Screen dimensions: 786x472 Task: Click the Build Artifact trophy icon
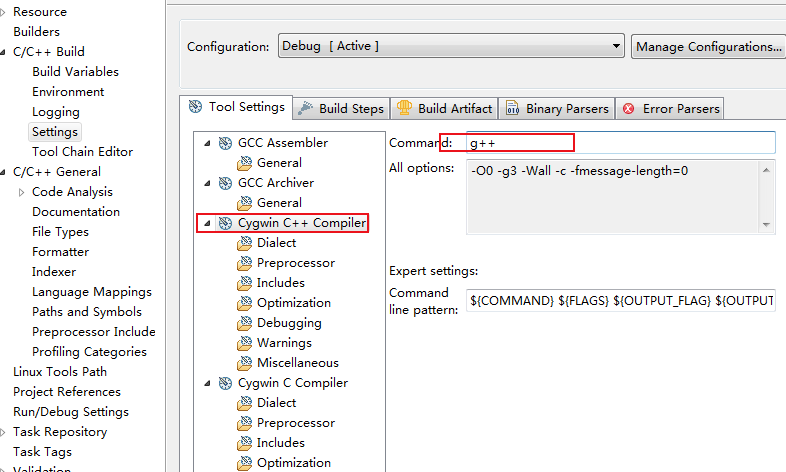404,108
